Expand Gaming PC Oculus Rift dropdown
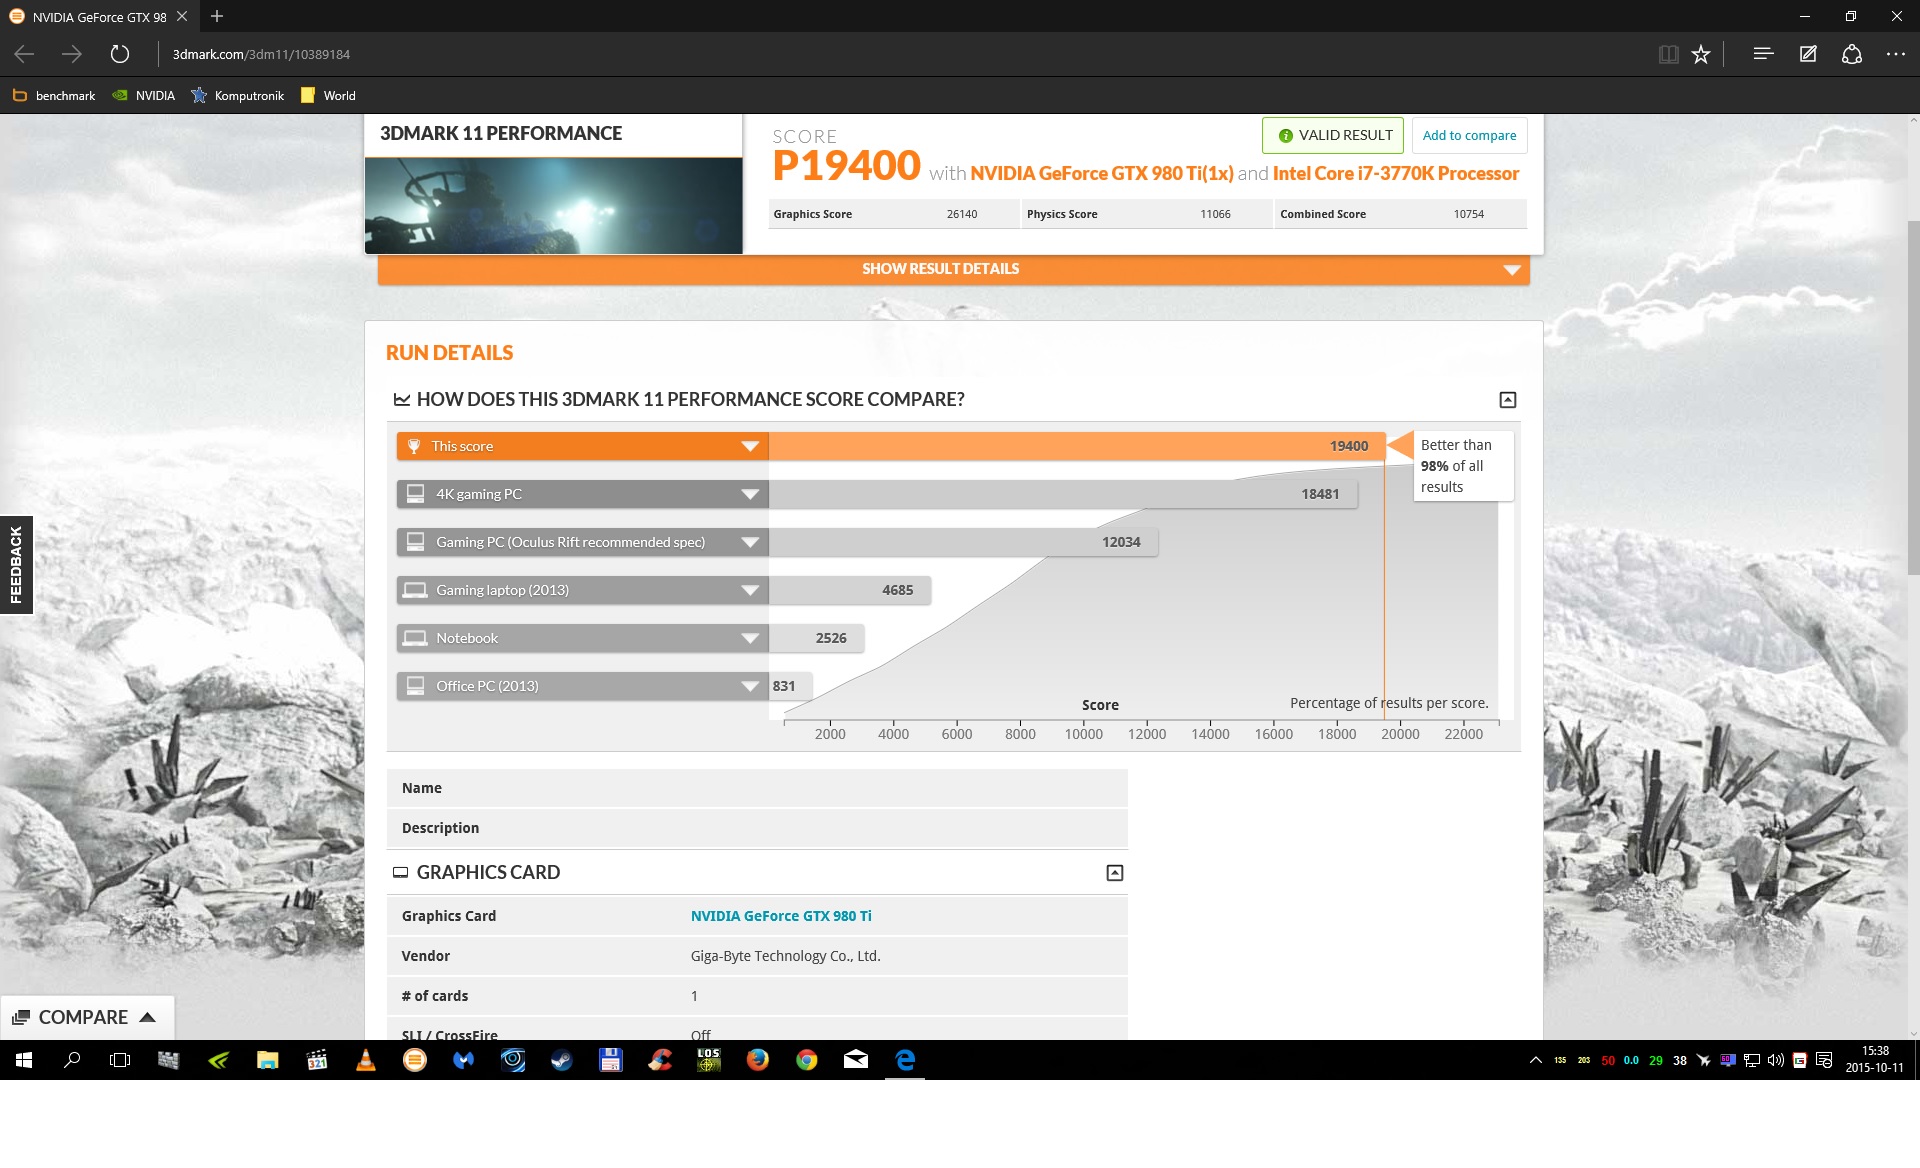This screenshot has width=1920, height=1168. [x=750, y=542]
